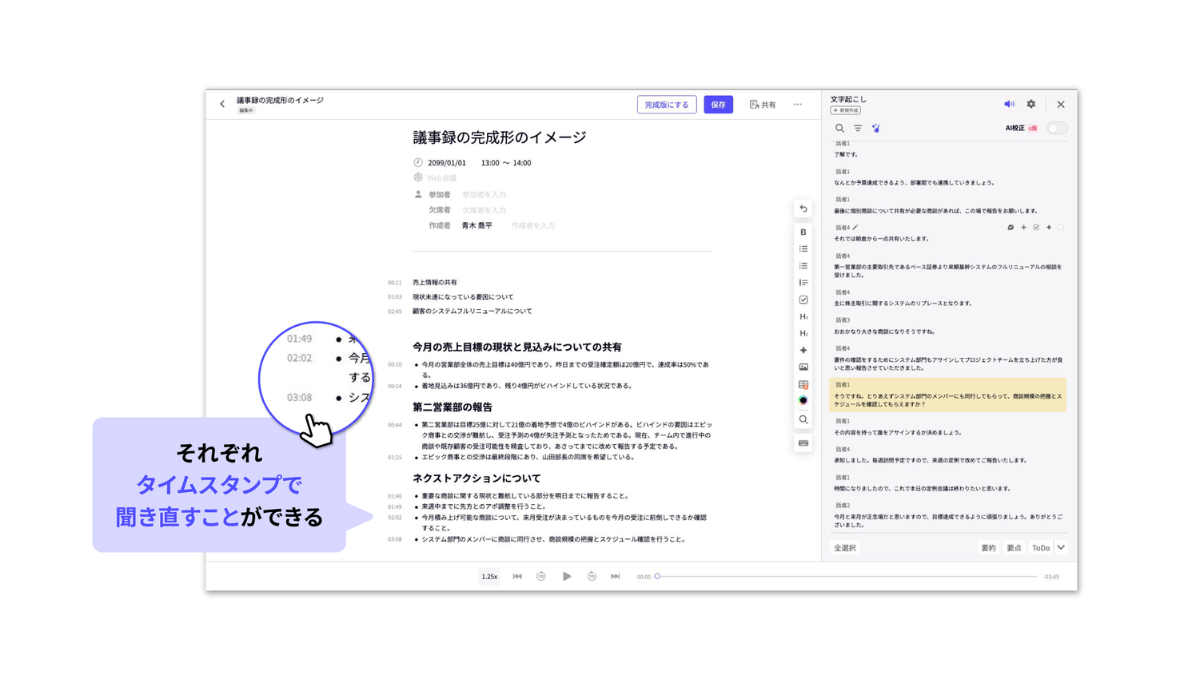This screenshot has width=1200, height=675.
Task: Open the 1.25x playback speed selector
Action: 489,576
